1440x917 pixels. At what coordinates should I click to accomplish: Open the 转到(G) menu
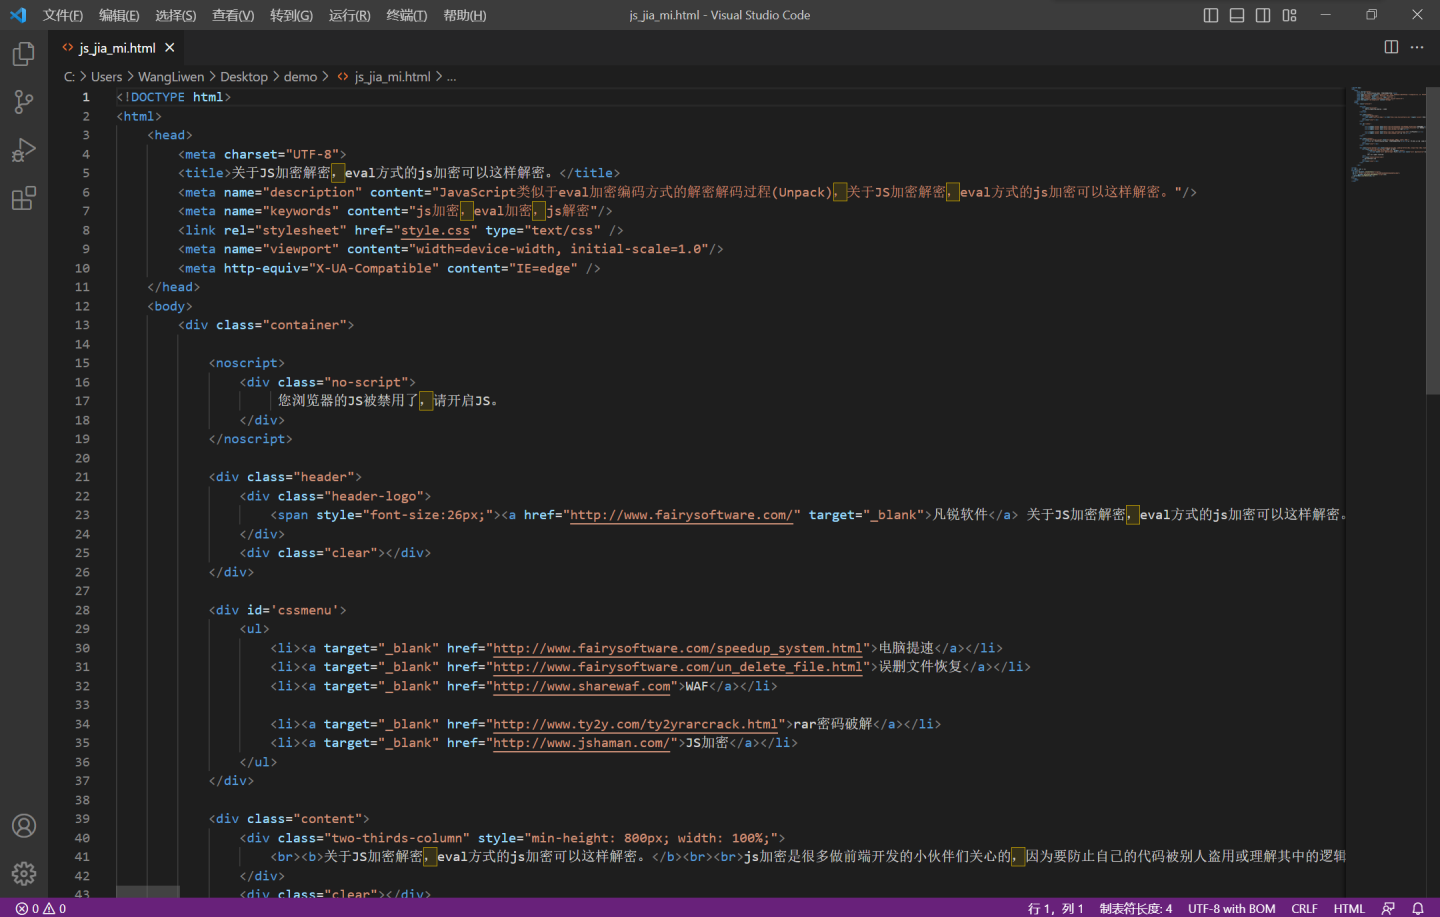[291, 15]
